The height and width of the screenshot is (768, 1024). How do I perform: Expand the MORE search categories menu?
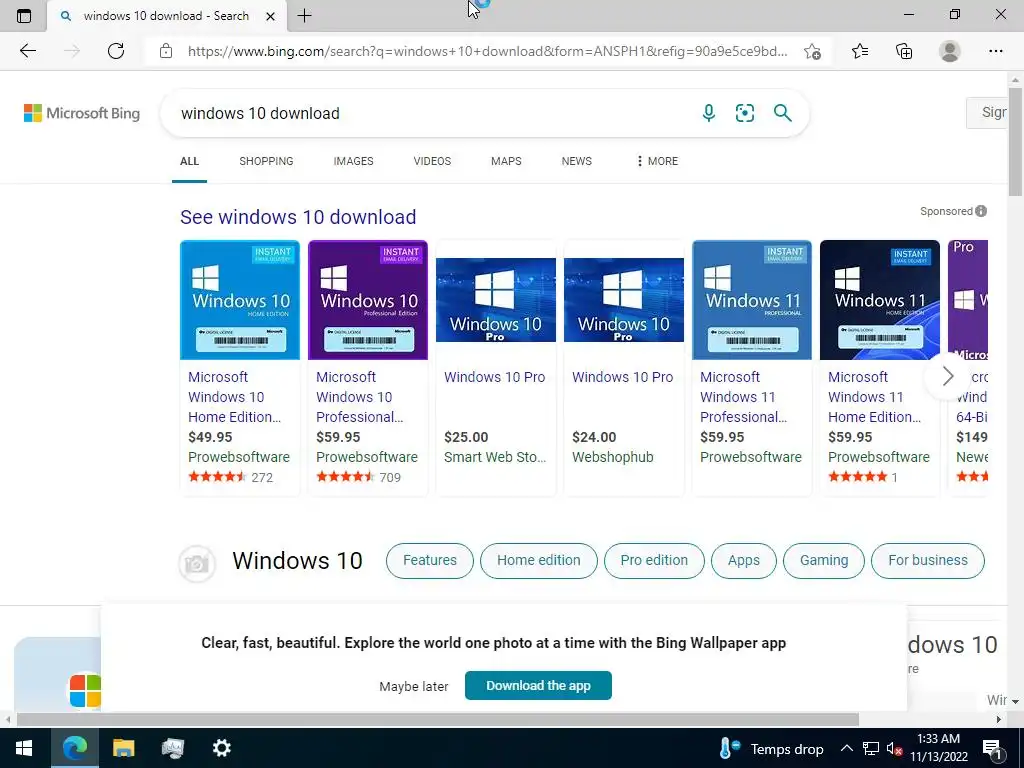click(657, 161)
